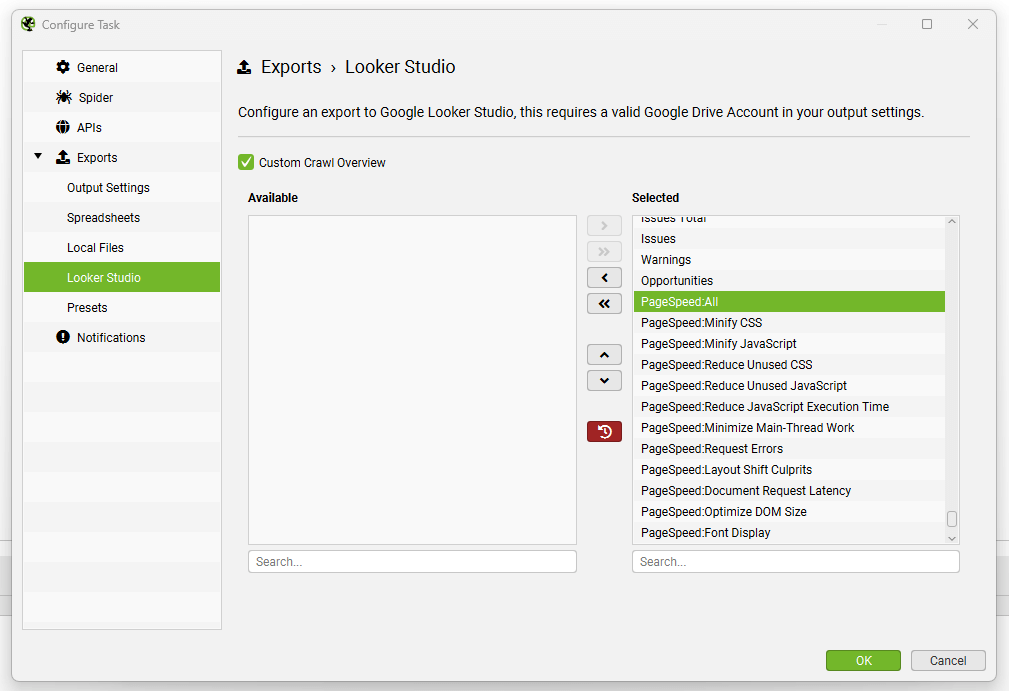Move selected item up with arrow button

tap(604, 355)
